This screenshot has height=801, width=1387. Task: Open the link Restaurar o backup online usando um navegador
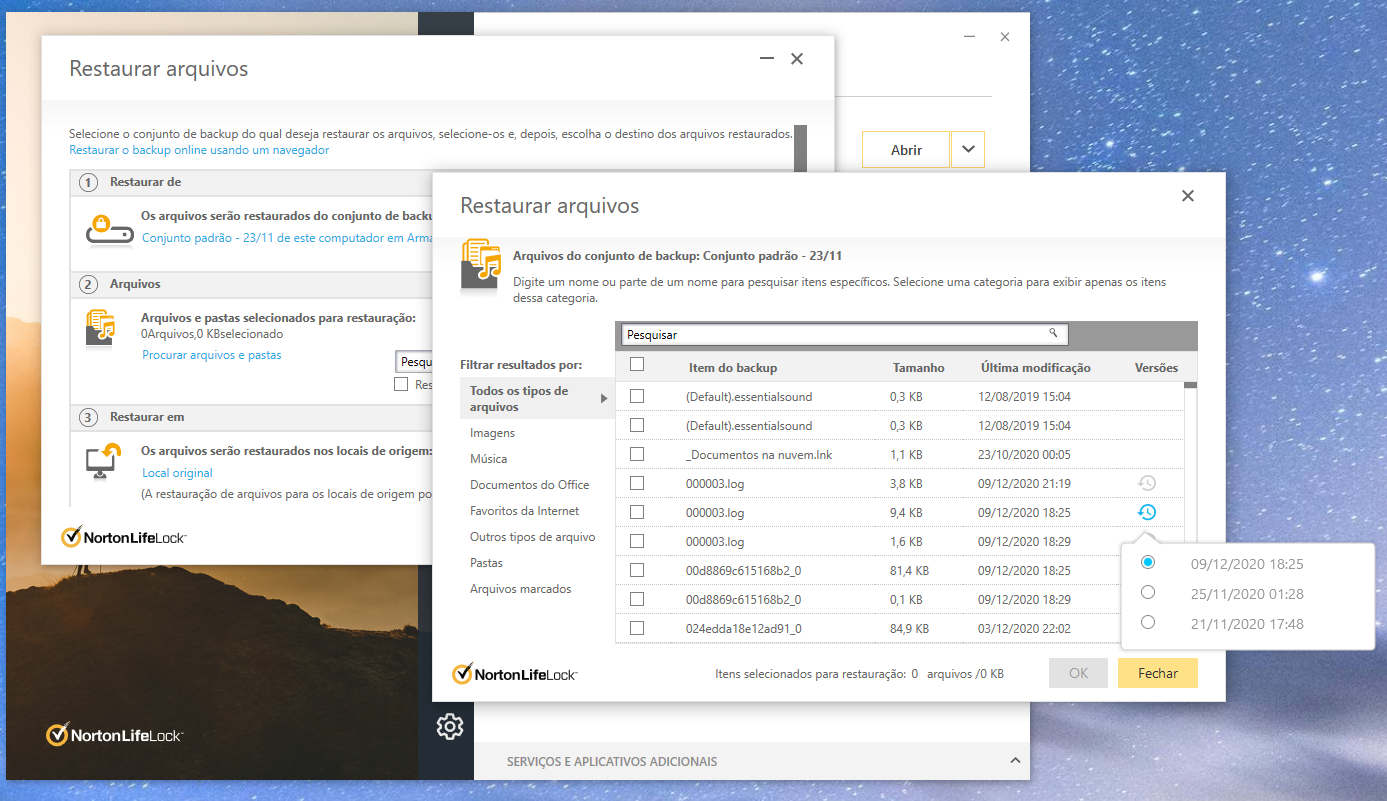coord(199,150)
